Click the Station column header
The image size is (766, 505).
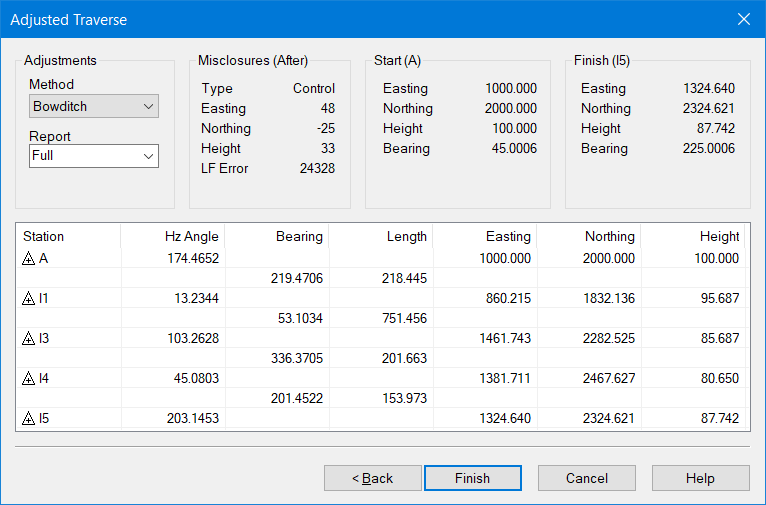coord(68,236)
